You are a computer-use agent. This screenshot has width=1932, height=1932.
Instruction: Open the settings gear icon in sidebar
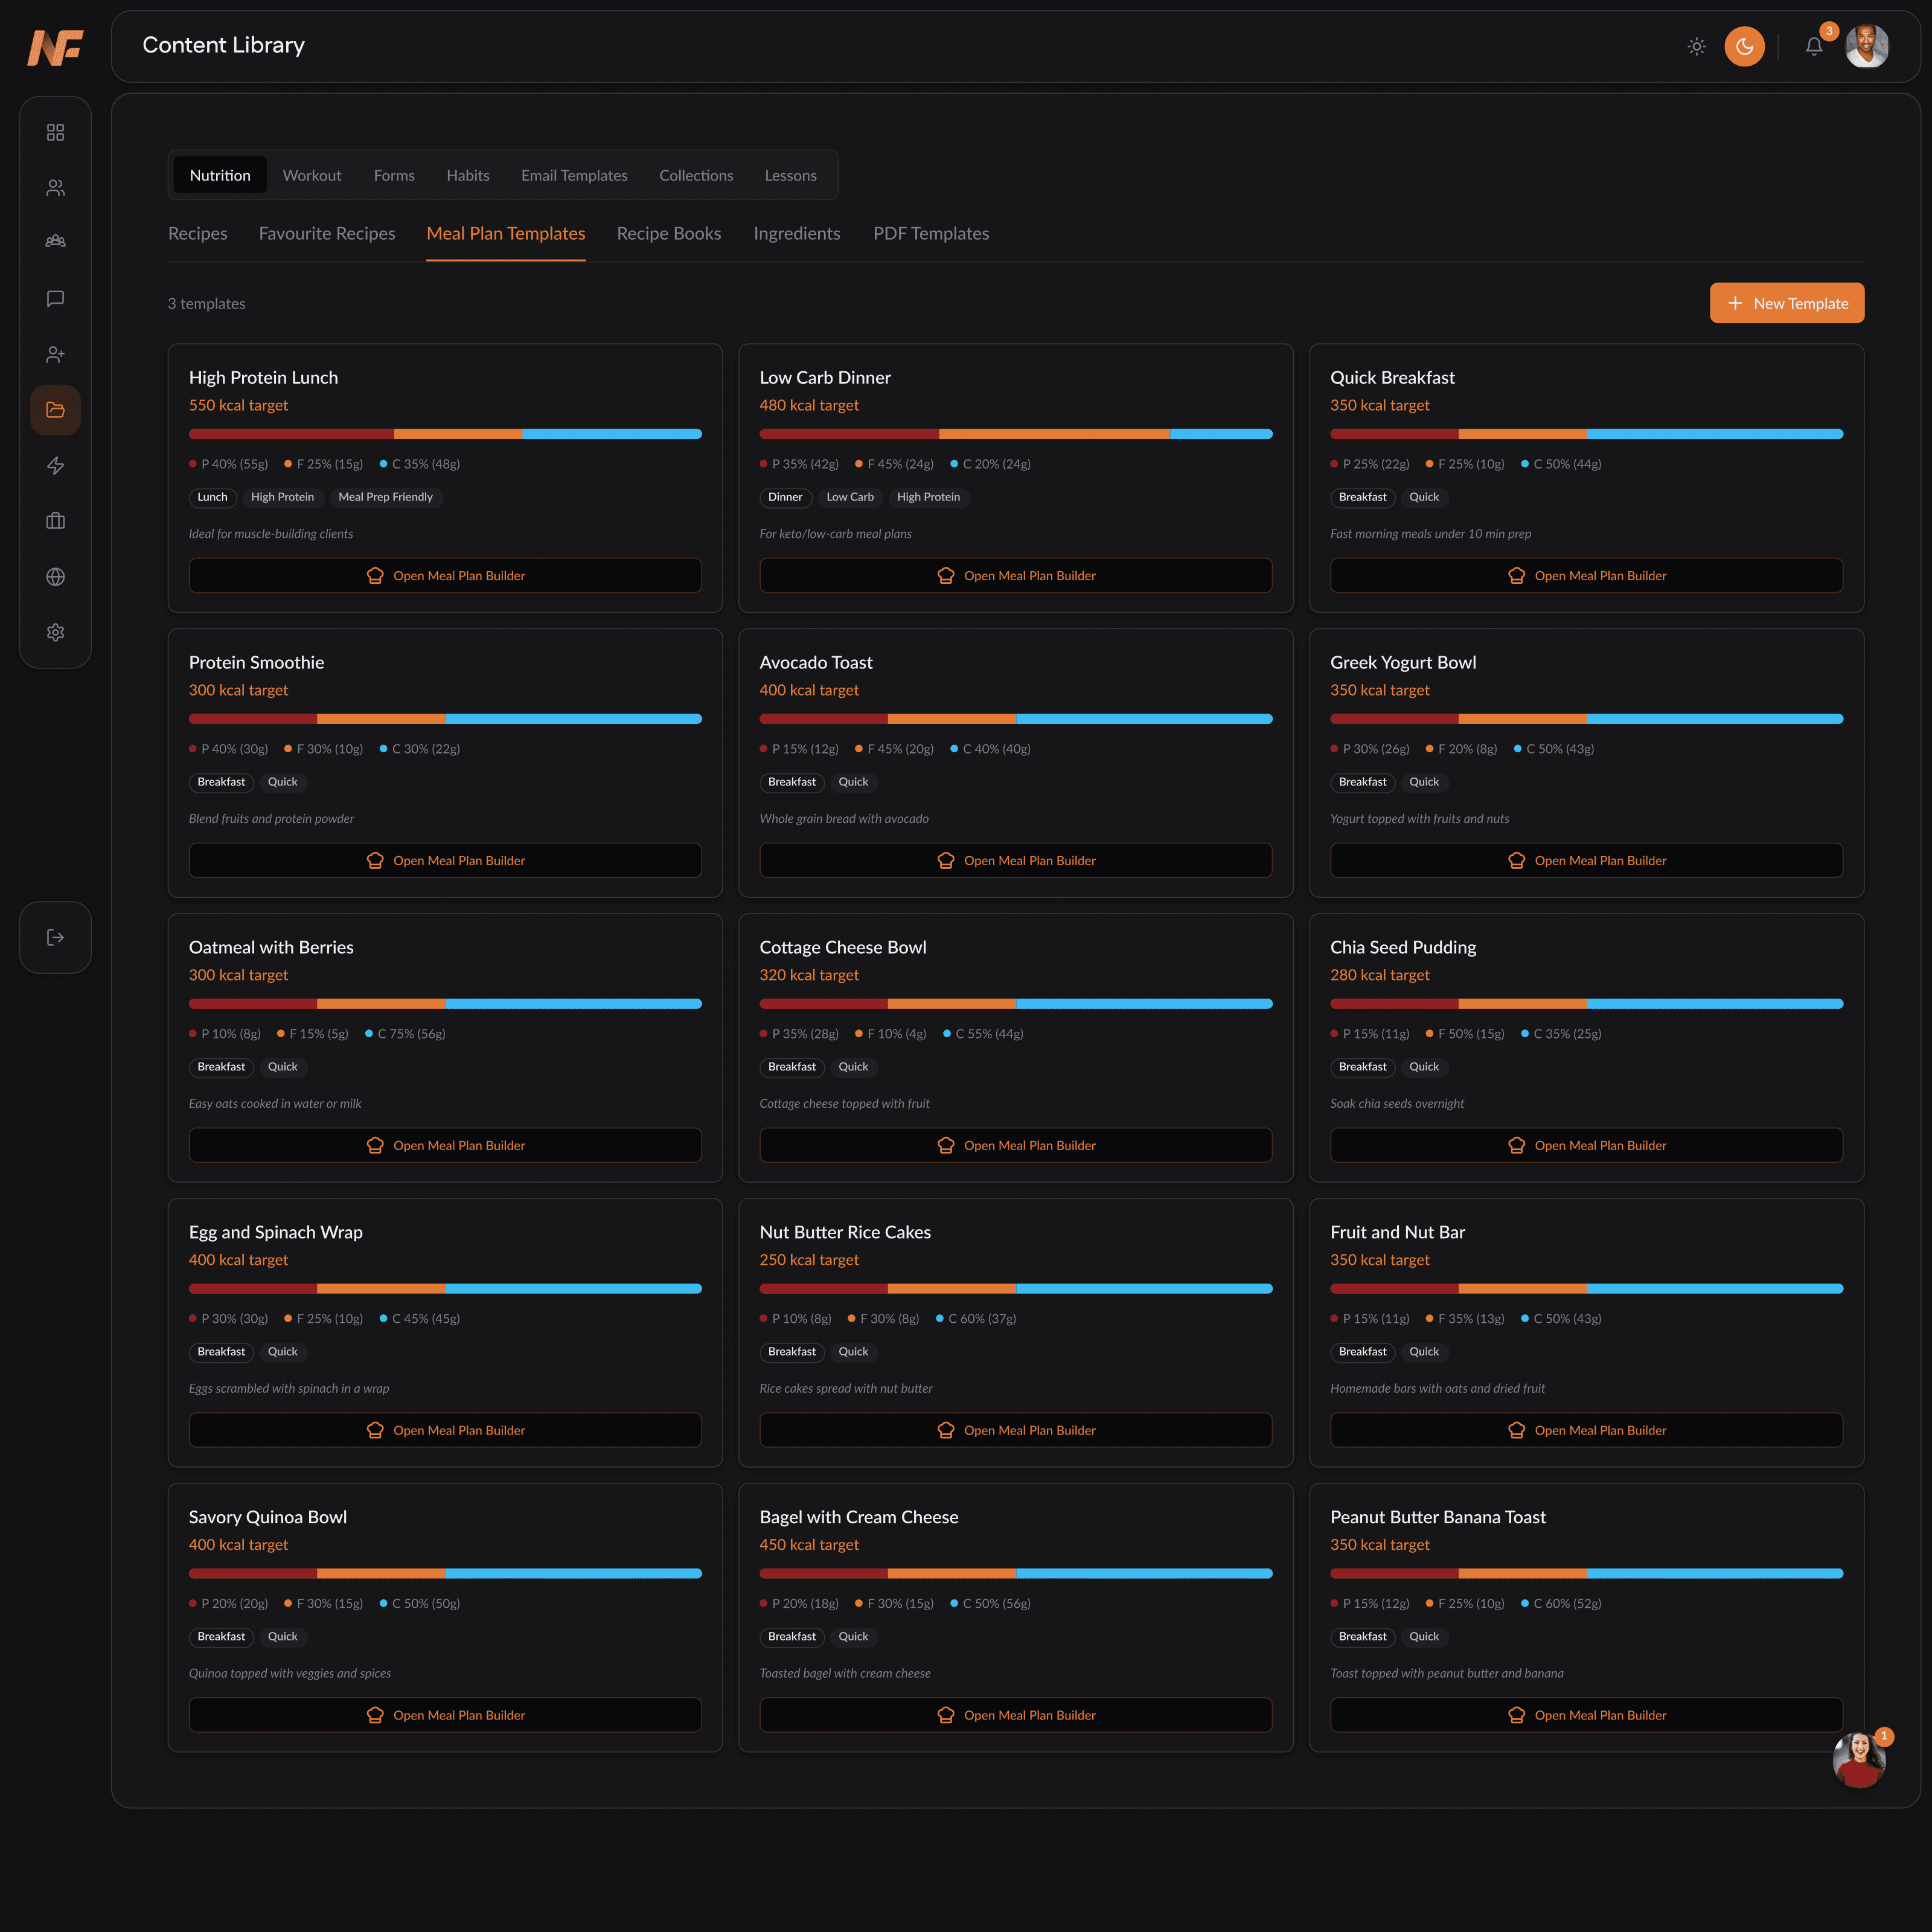[x=55, y=632]
